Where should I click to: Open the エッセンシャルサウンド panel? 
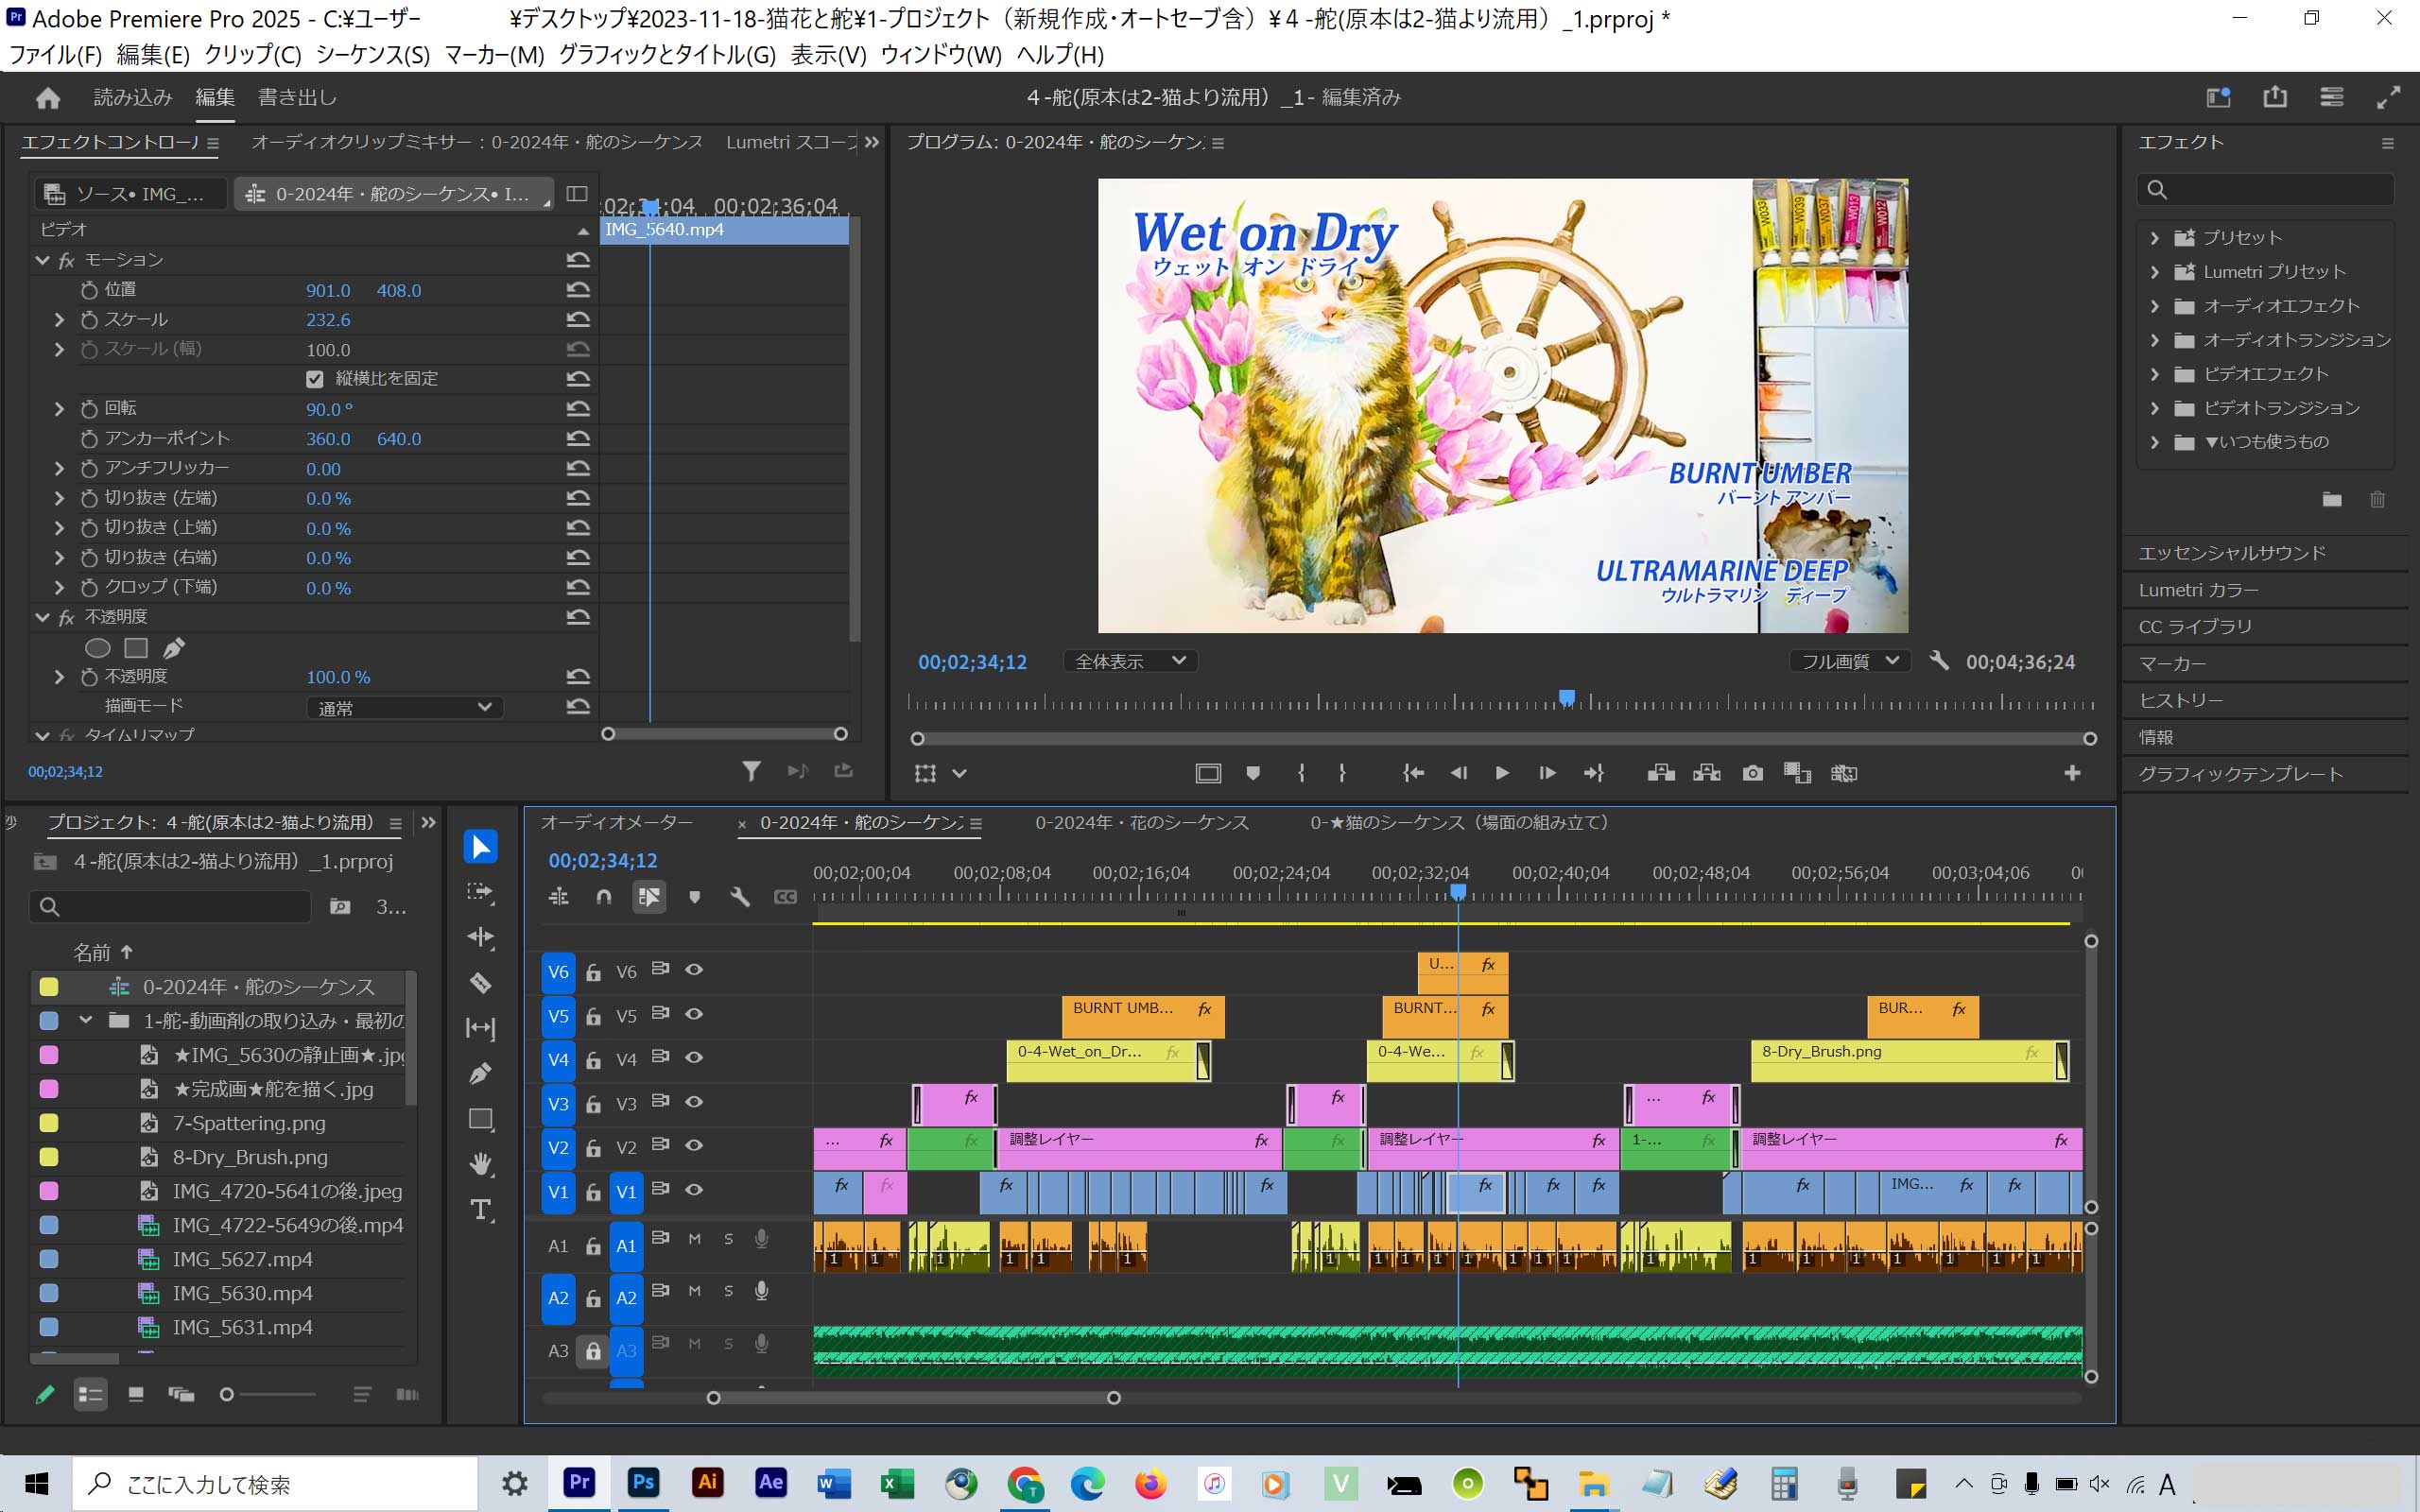2232,553
